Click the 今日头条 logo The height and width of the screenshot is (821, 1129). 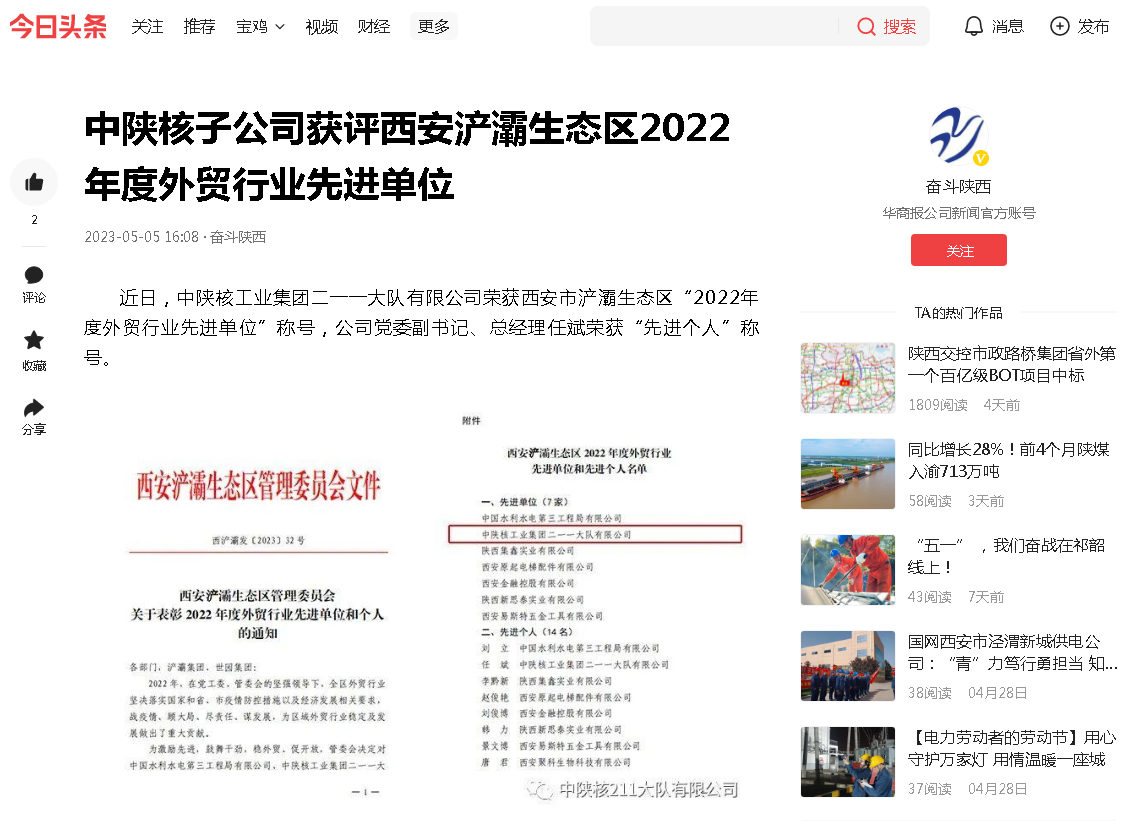58,26
